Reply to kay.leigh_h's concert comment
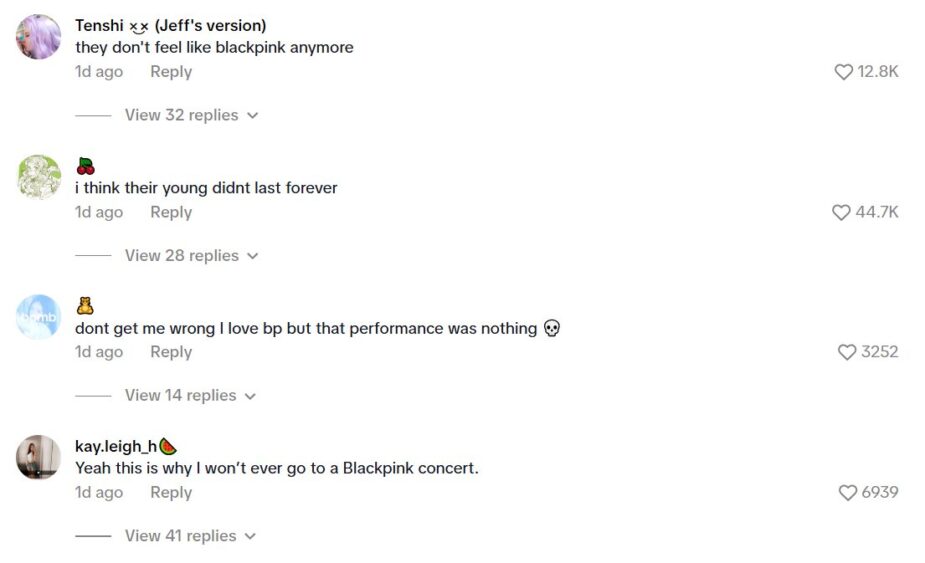 (x=171, y=492)
